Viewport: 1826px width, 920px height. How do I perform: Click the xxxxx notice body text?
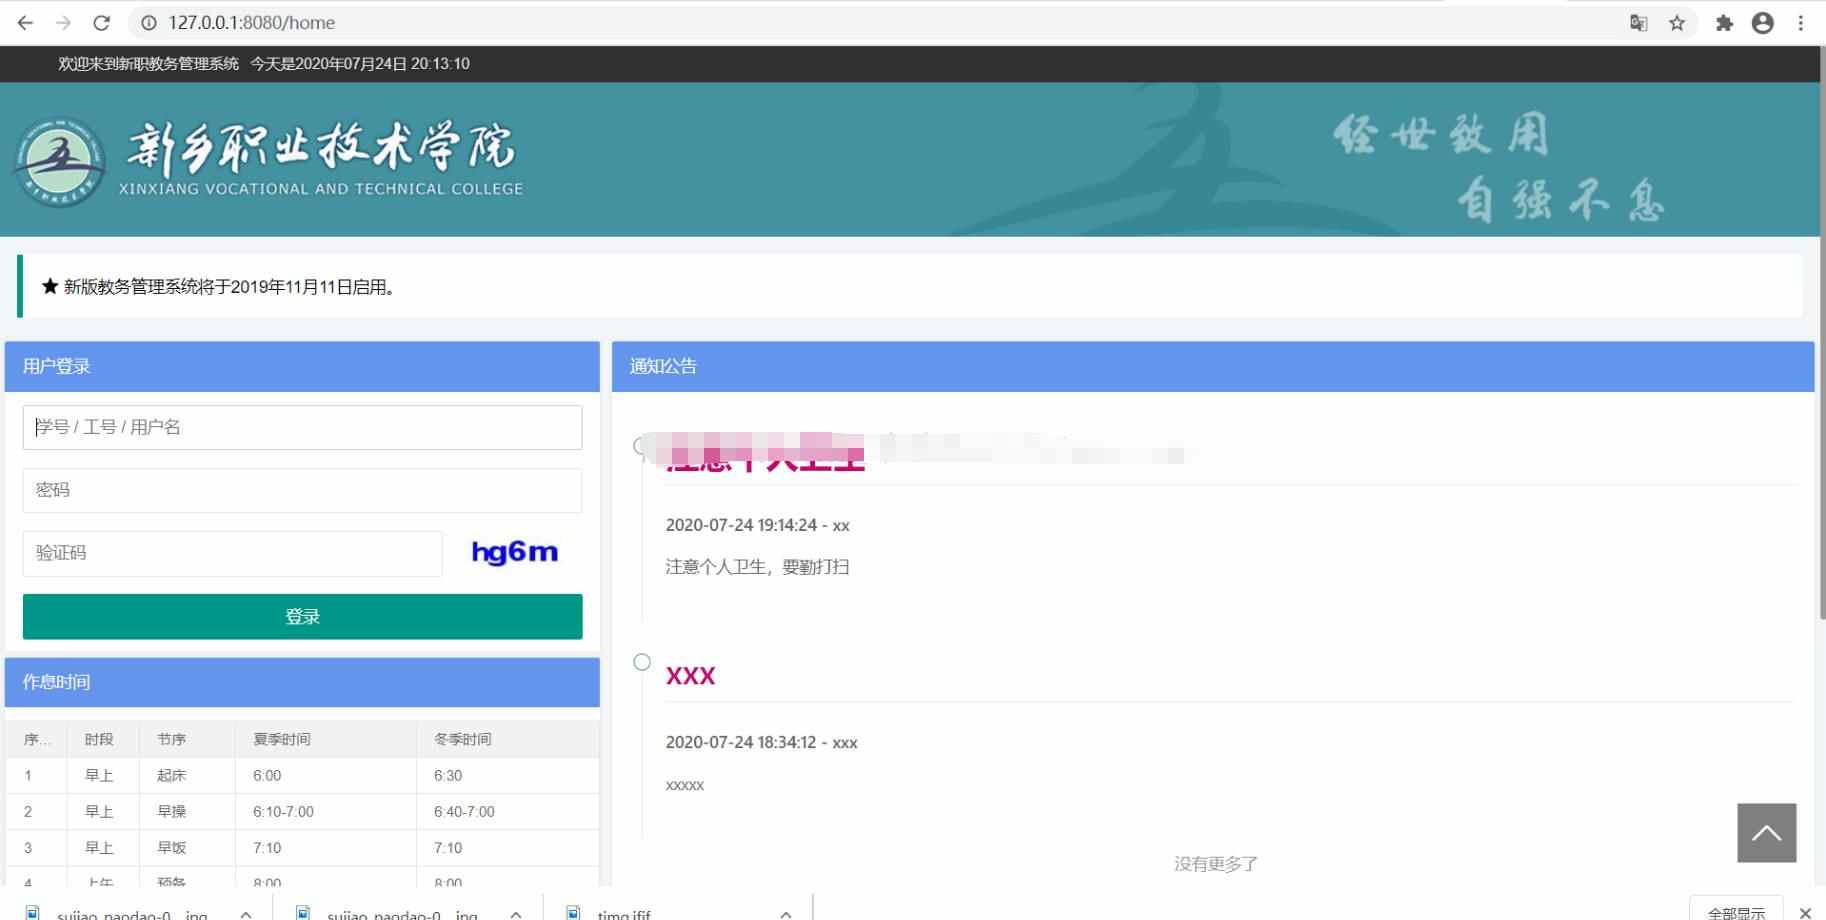coord(685,785)
